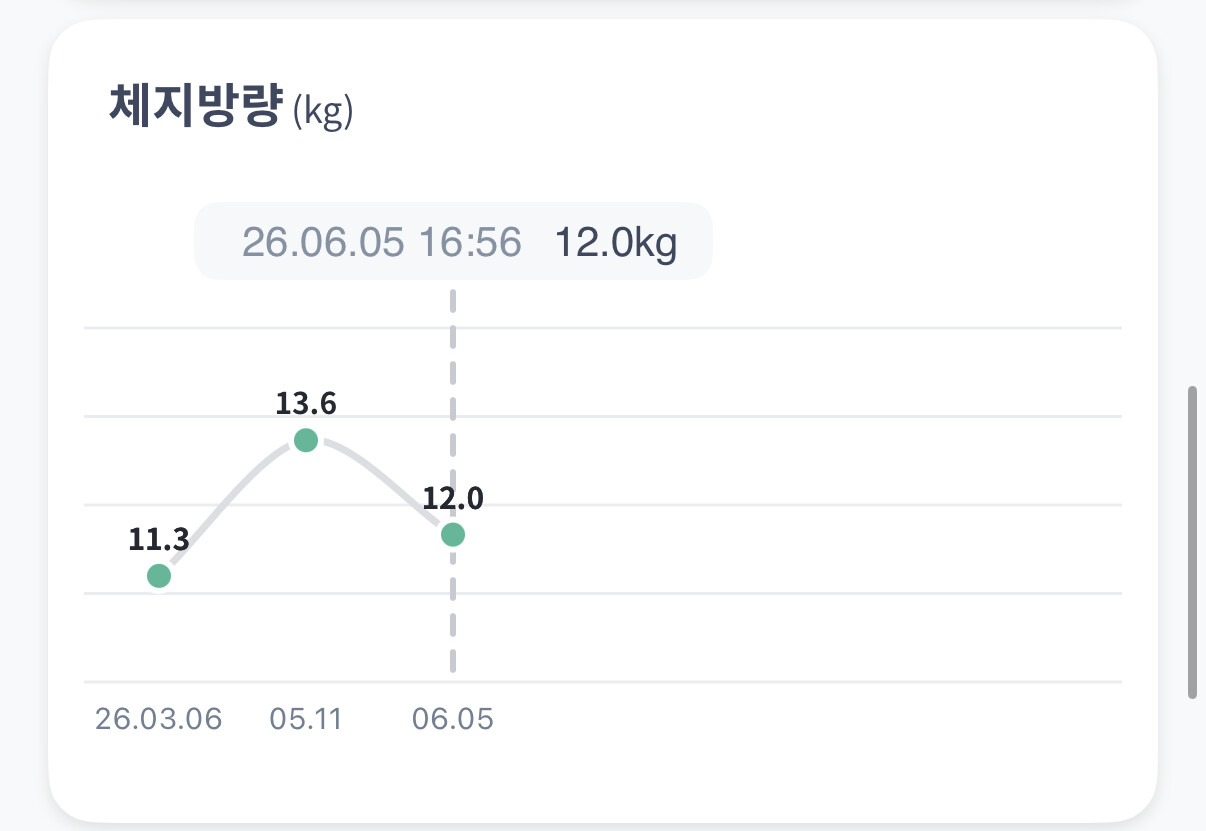Image resolution: width=1206 pixels, height=831 pixels.
Task: Click the 06.05 date axis label
Action: (453, 719)
